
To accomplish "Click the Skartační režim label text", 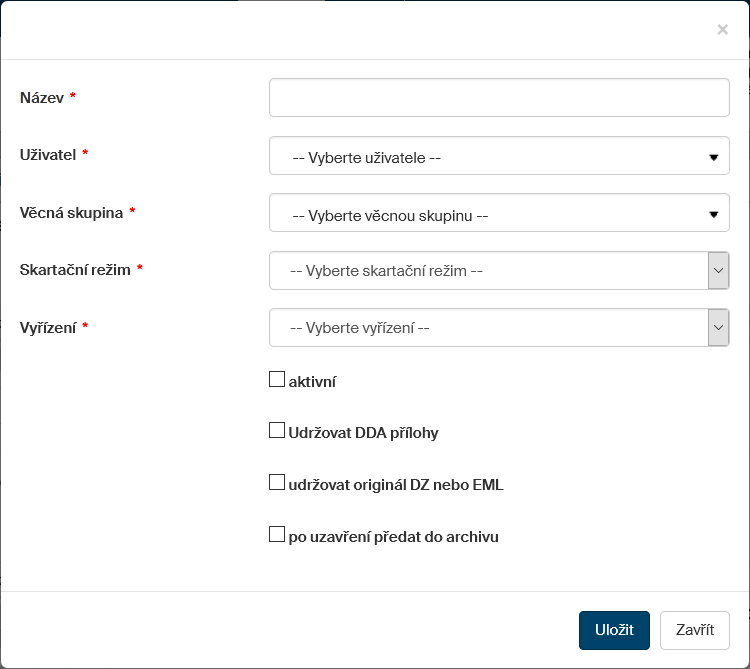I will click(75, 270).
